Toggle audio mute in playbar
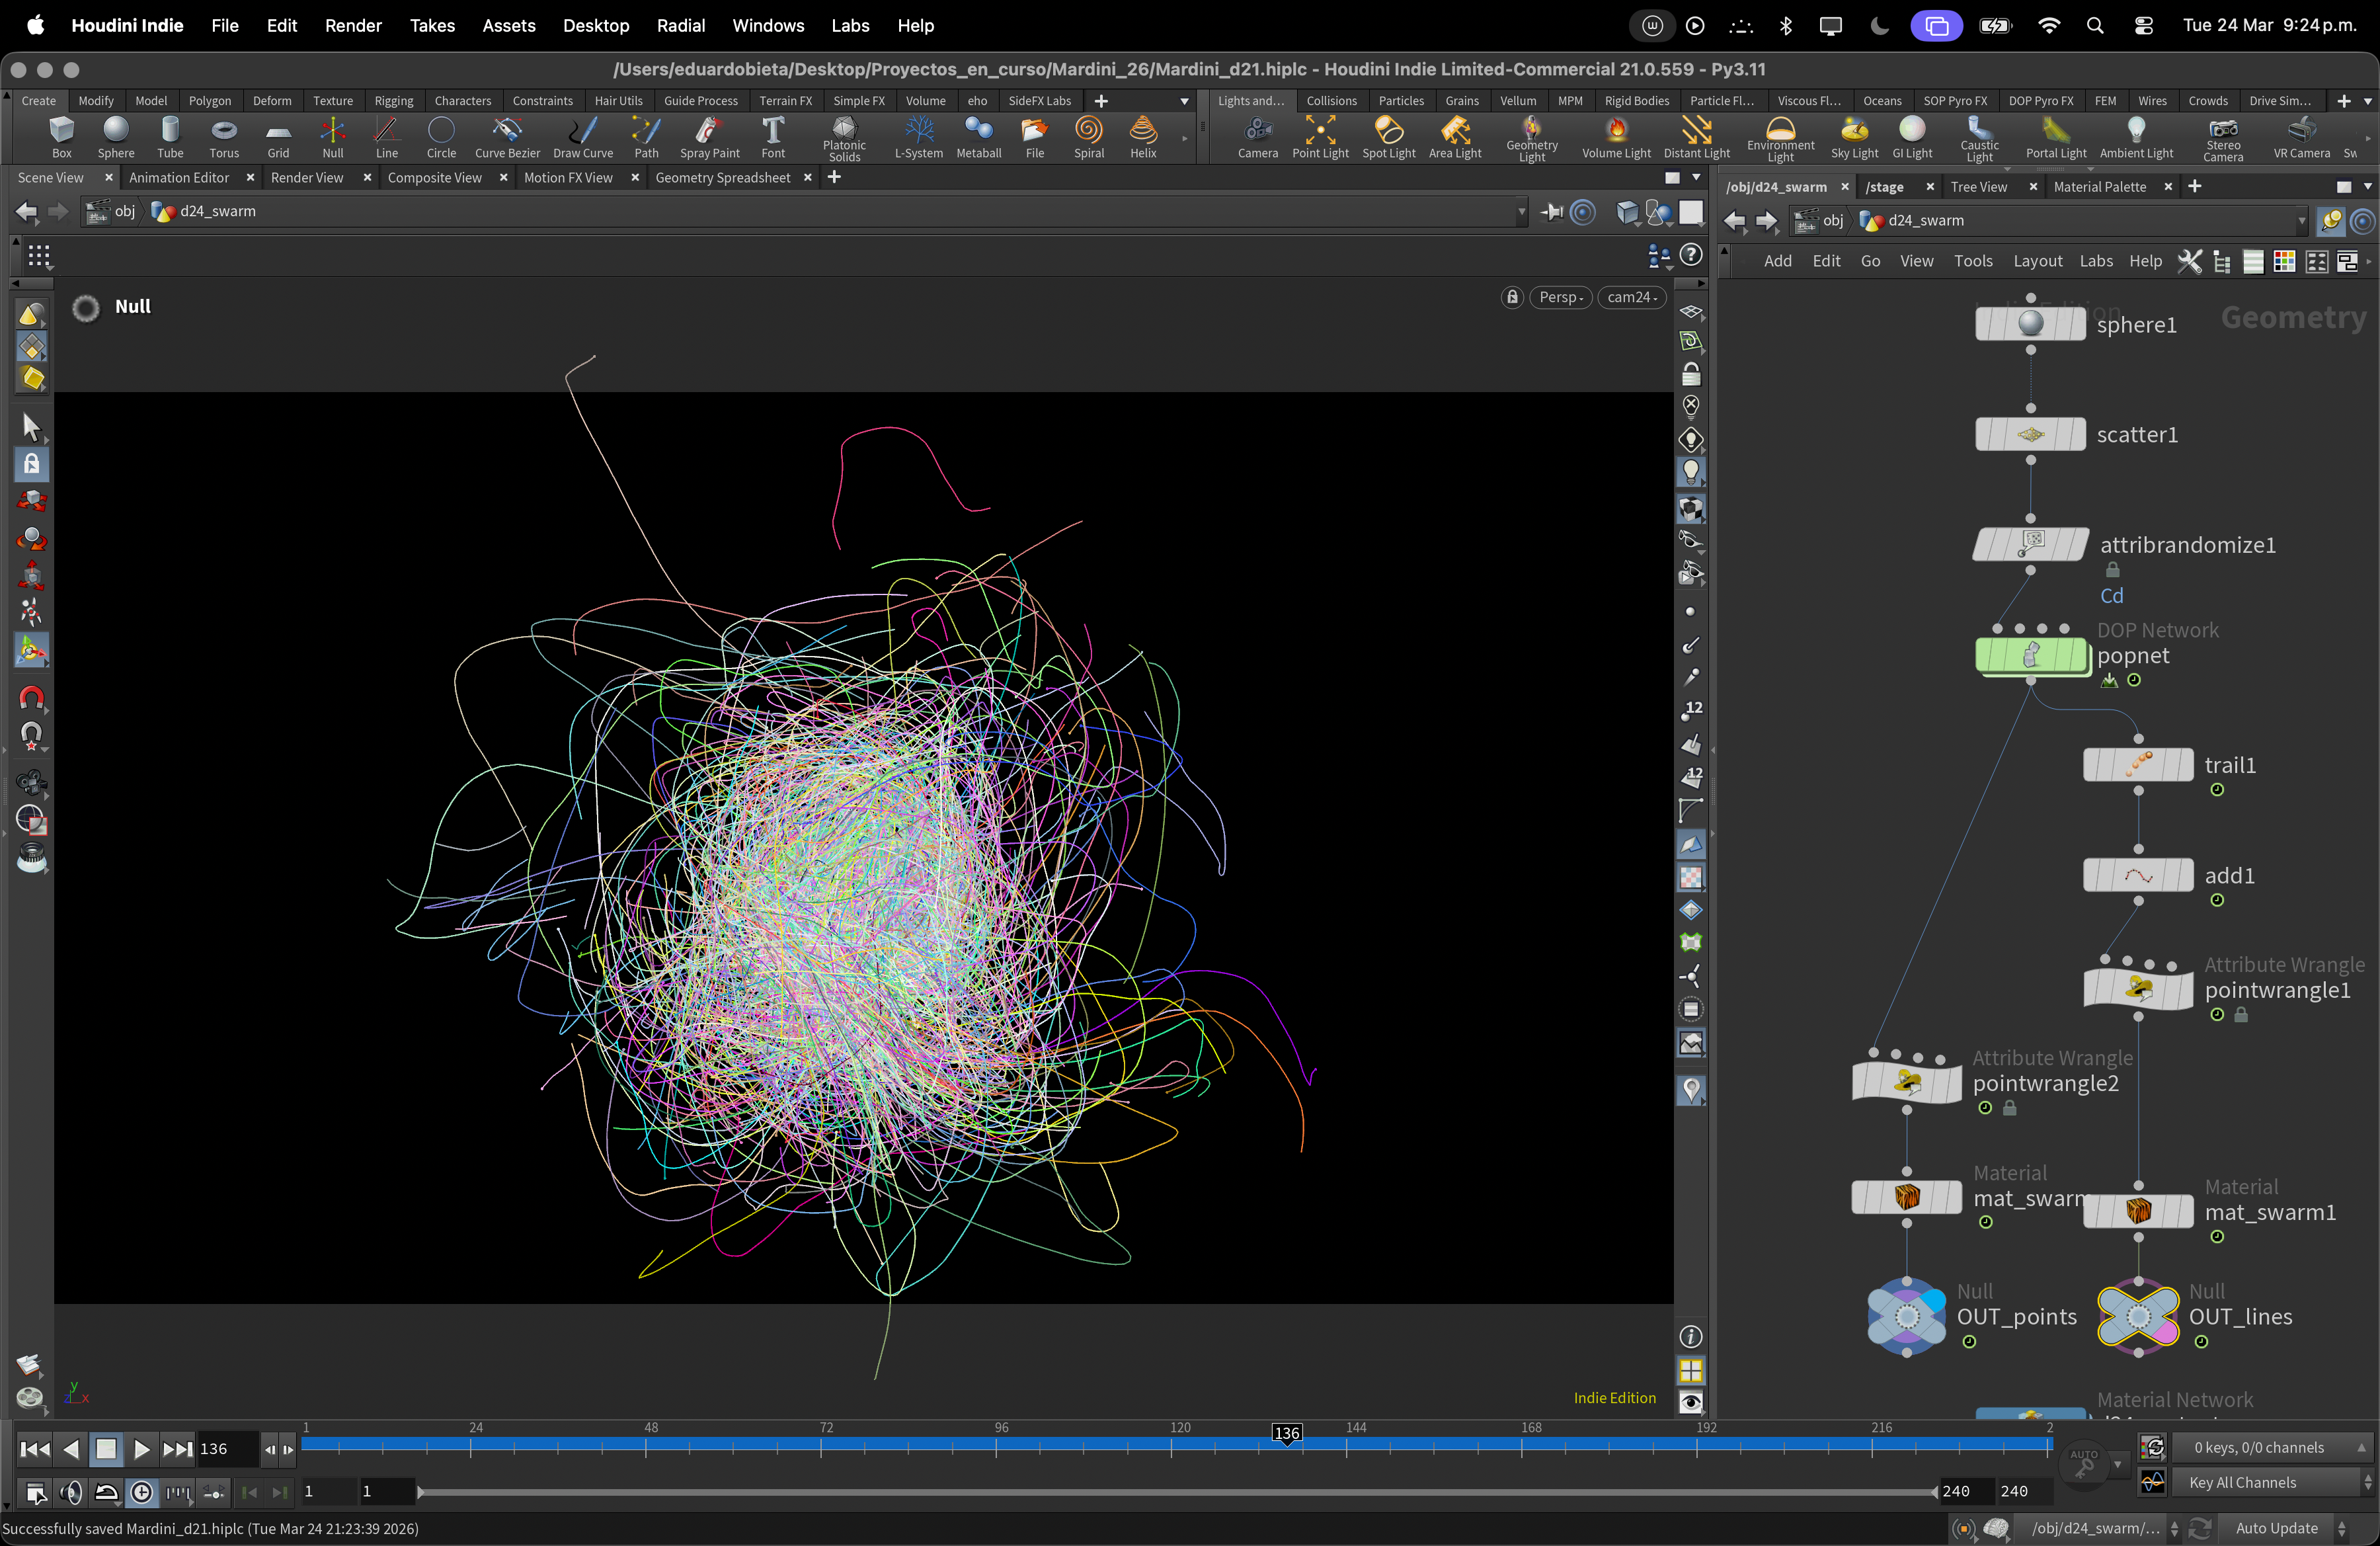Viewport: 2380px width, 1546px height. coord(71,1493)
